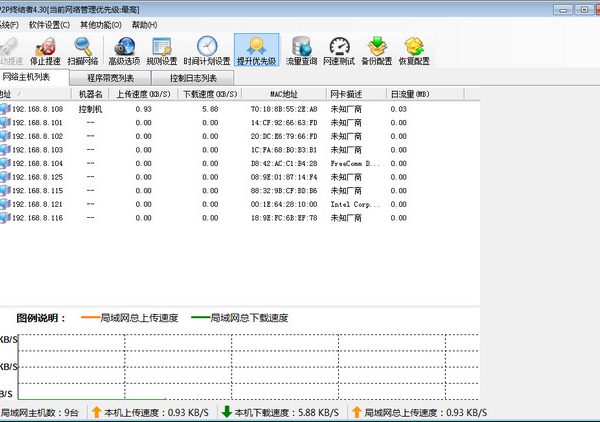Open 高级选项 advanced options
The image size is (600, 422).
point(126,51)
